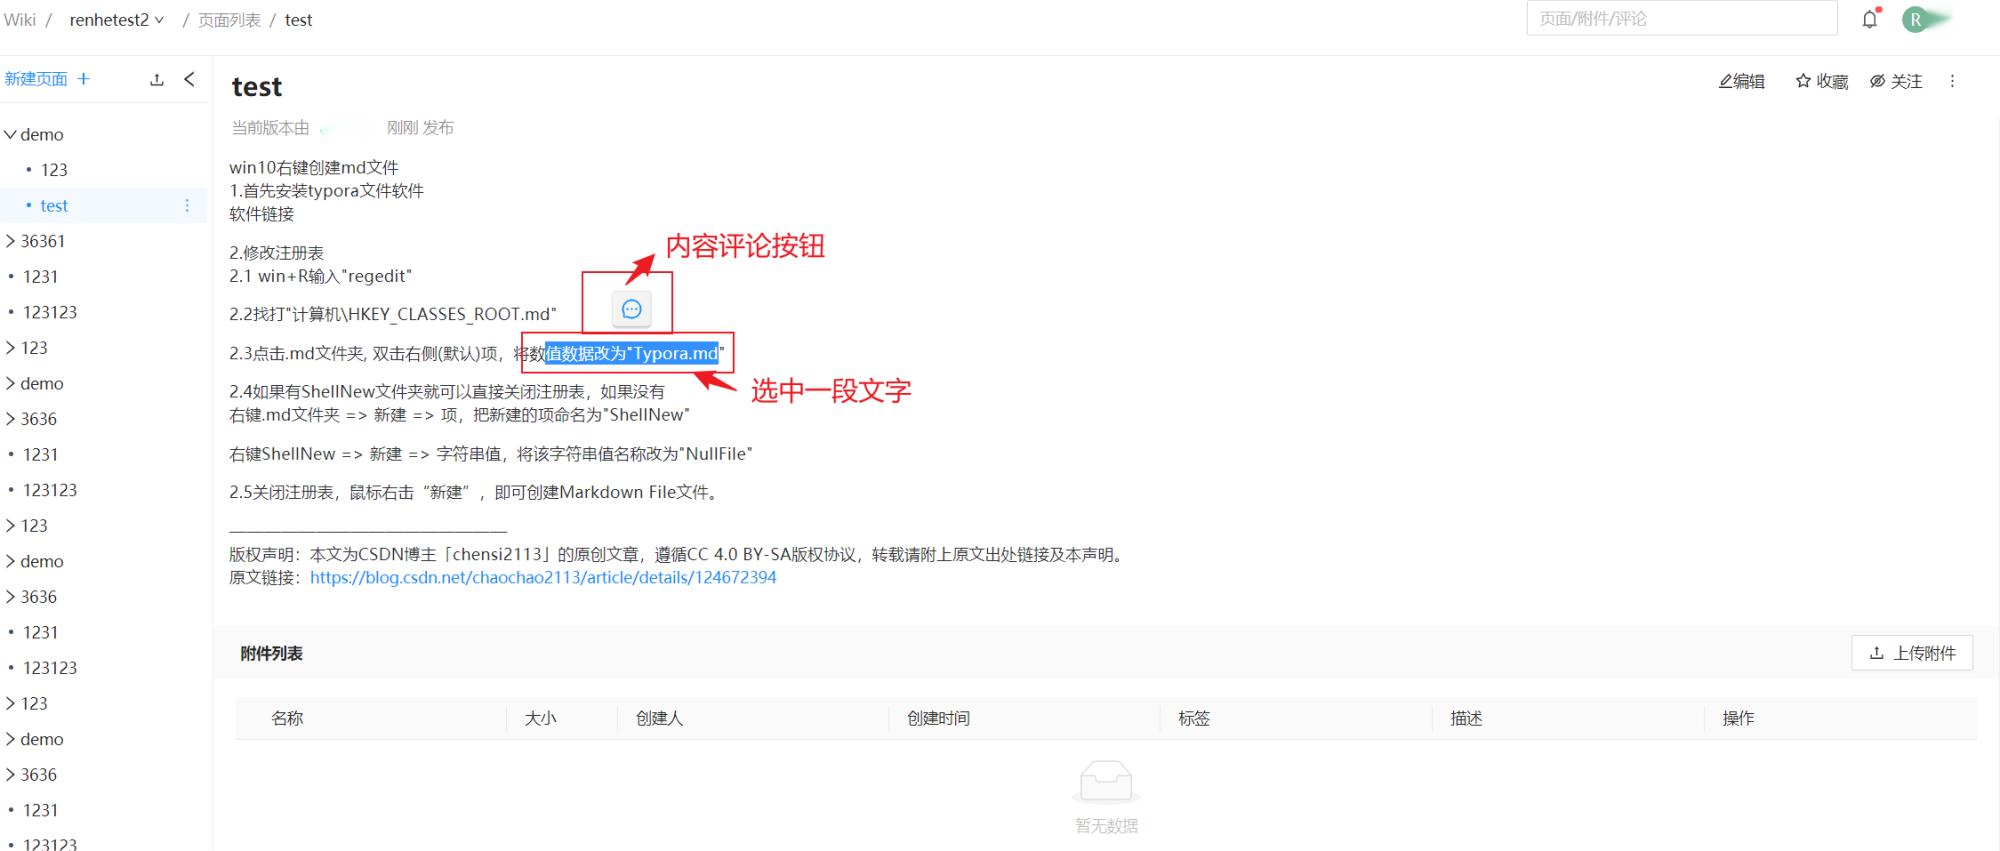This screenshot has width=2000, height=851.
Task: Go to 页面列表 in the breadcrumb
Action: pyautogui.click(x=229, y=20)
